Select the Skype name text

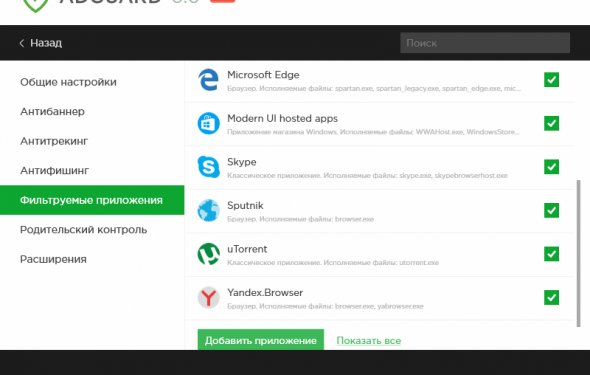[x=242, y=162]
